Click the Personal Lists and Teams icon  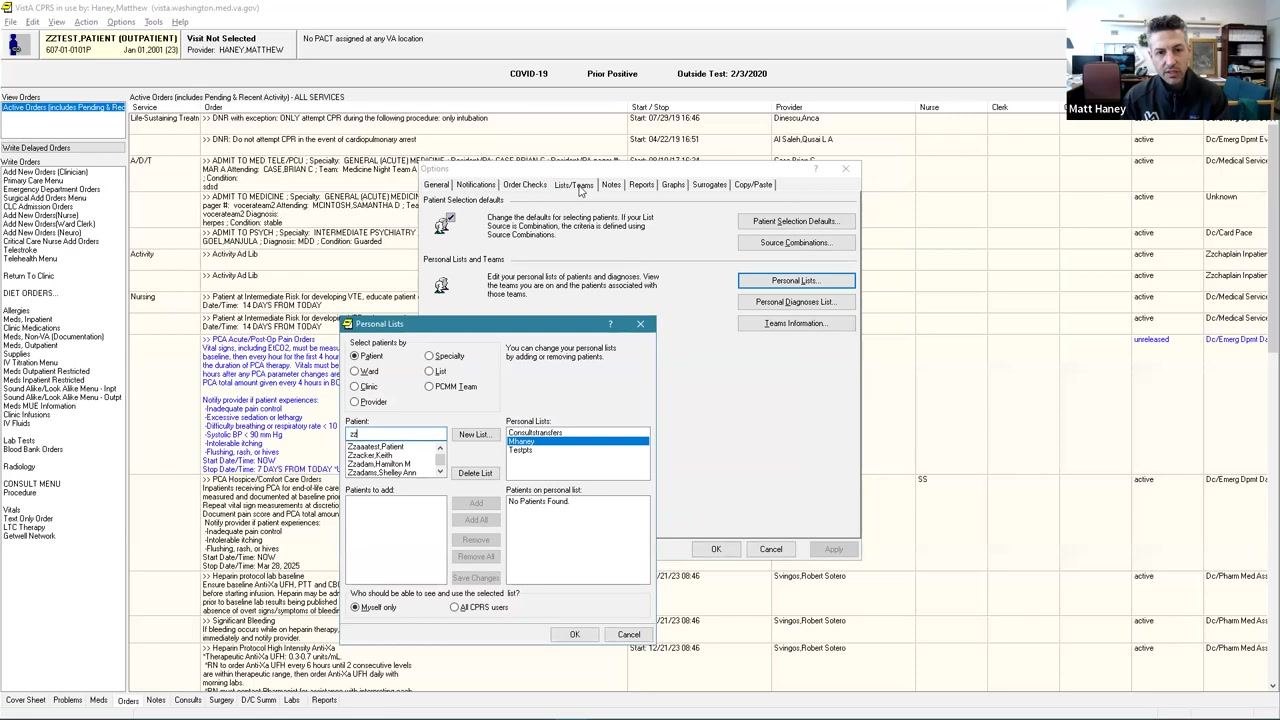coord(441,286)
